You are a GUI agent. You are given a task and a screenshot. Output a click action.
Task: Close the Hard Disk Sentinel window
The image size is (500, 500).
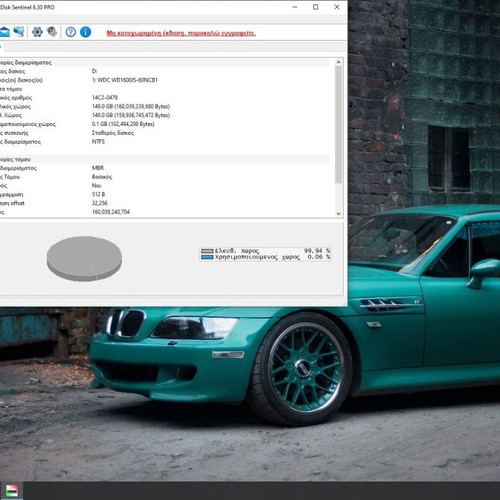[337, 7]
